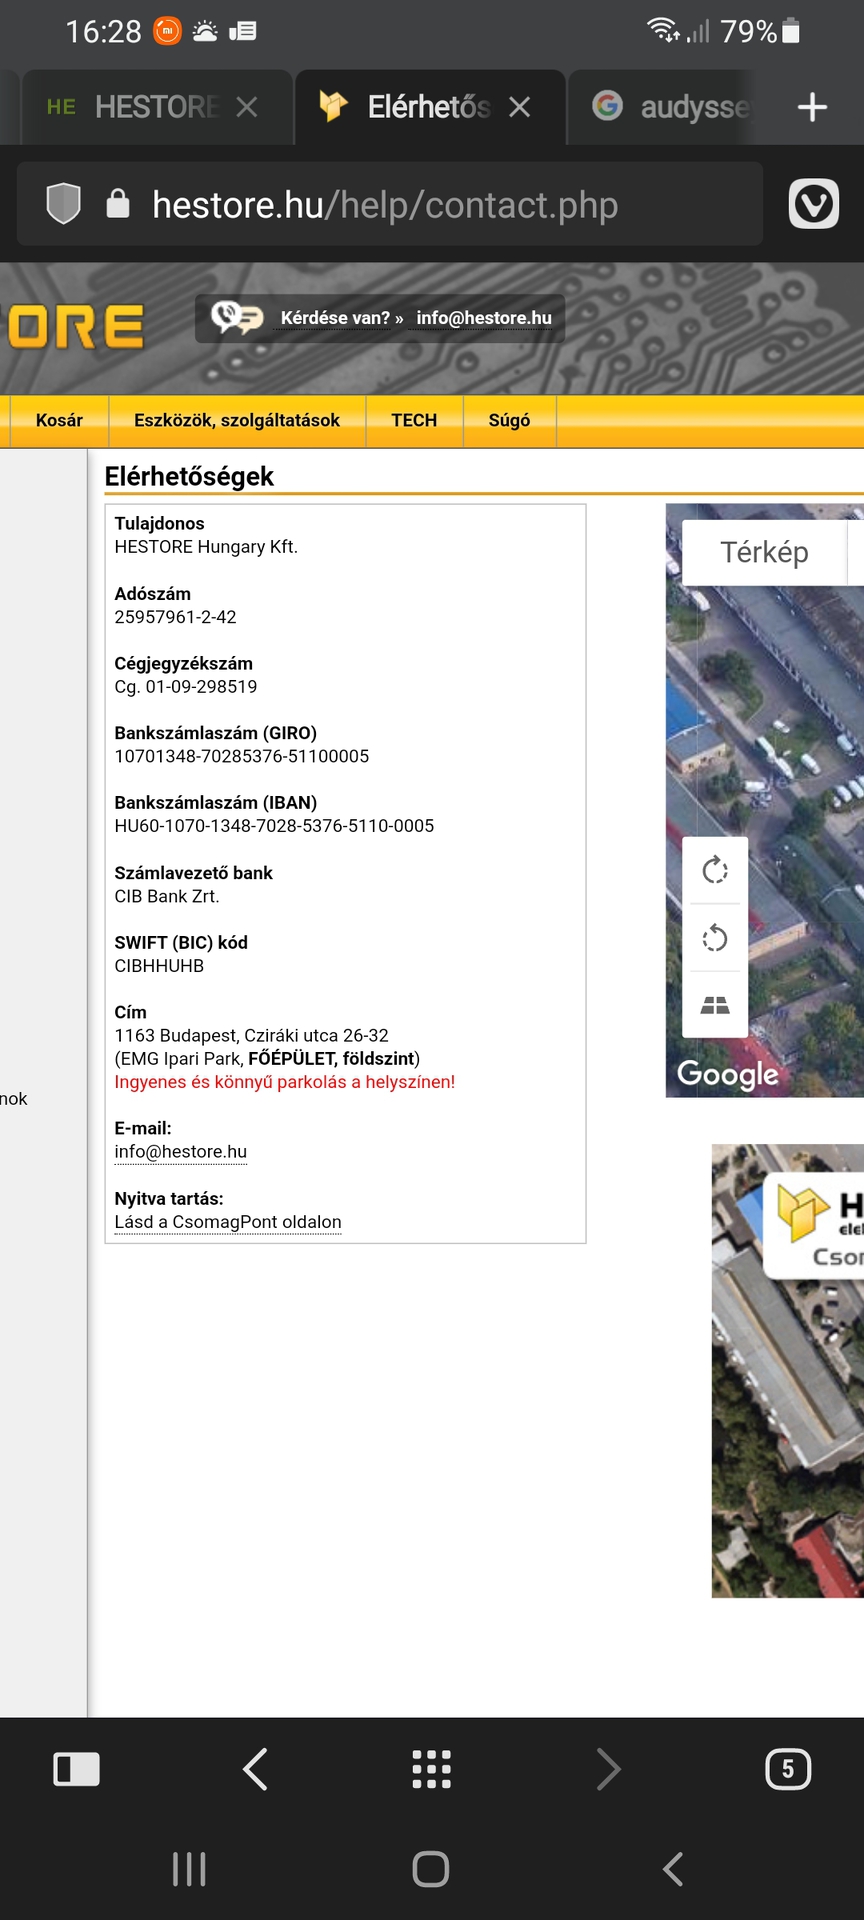
Task: Tap Android recent apps button
Action: [x=189, y=1869]
